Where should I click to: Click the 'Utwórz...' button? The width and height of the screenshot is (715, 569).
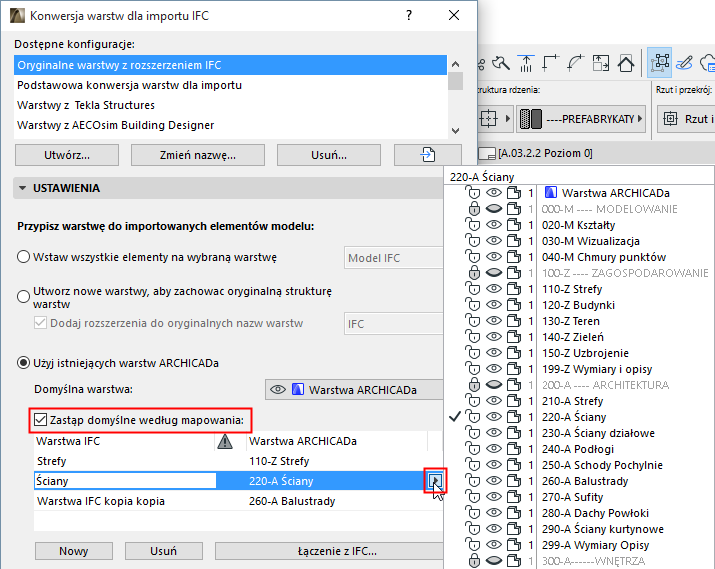tap(67, 155)
